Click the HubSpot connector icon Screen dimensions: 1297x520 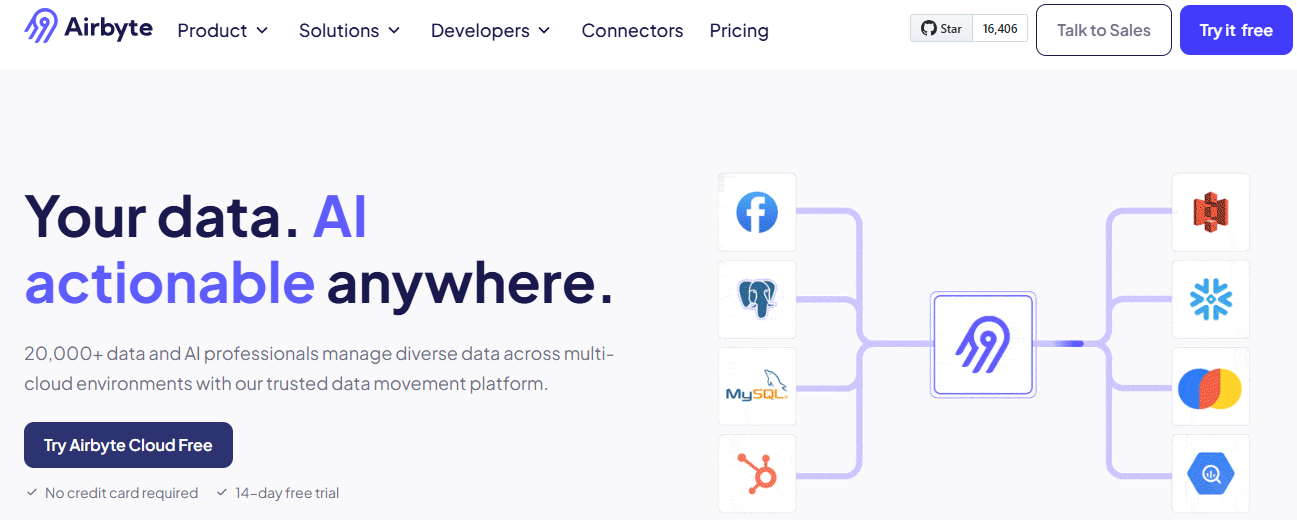click(757, 473)
